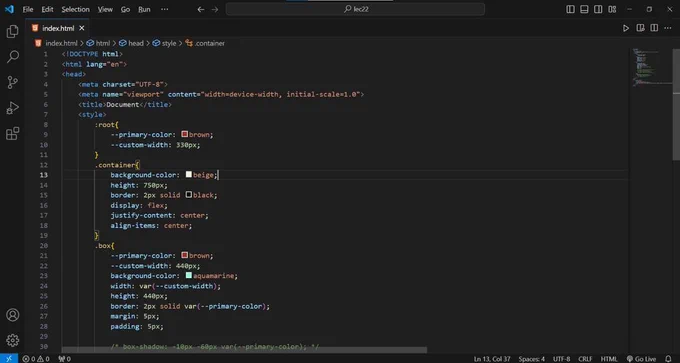Click the VS Code logo icon
The image size is (680, 363).
(9, 9)
